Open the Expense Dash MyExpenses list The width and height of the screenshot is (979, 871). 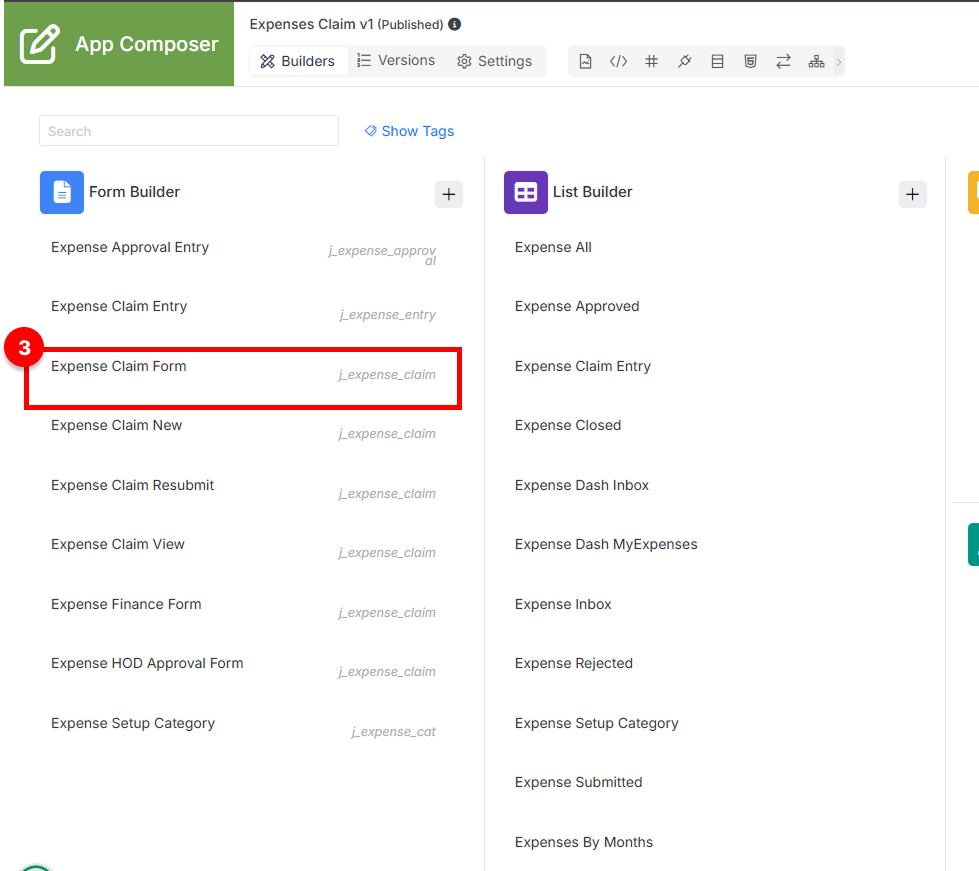(x=606, y=544)
